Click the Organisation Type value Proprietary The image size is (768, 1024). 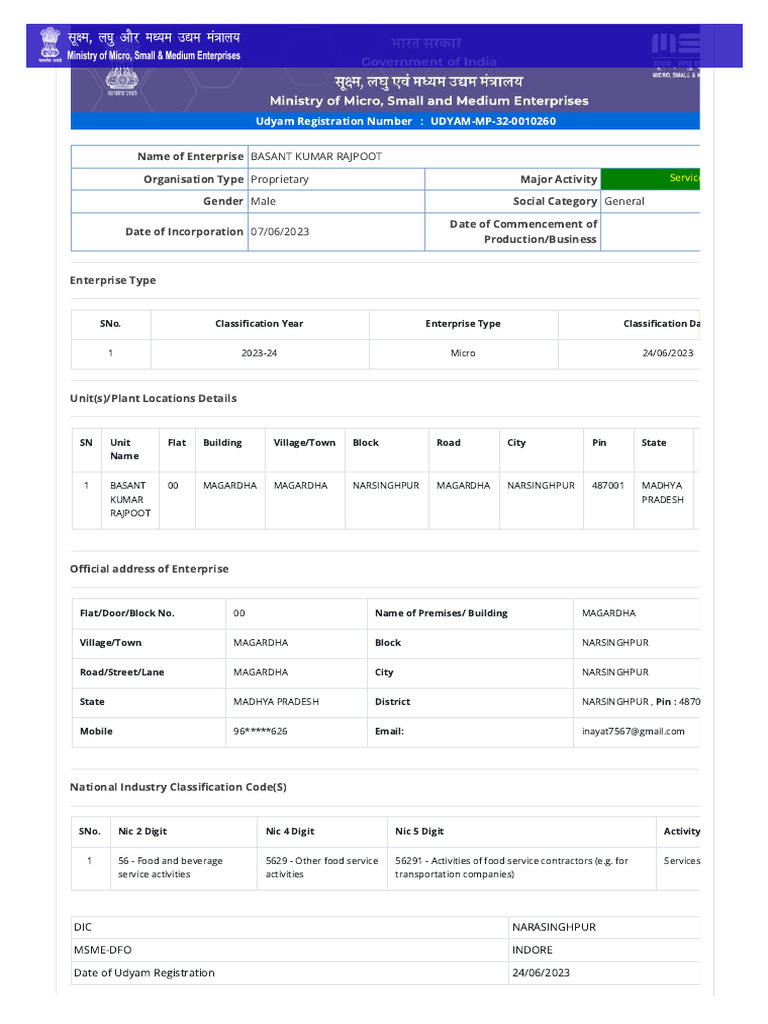280,179
